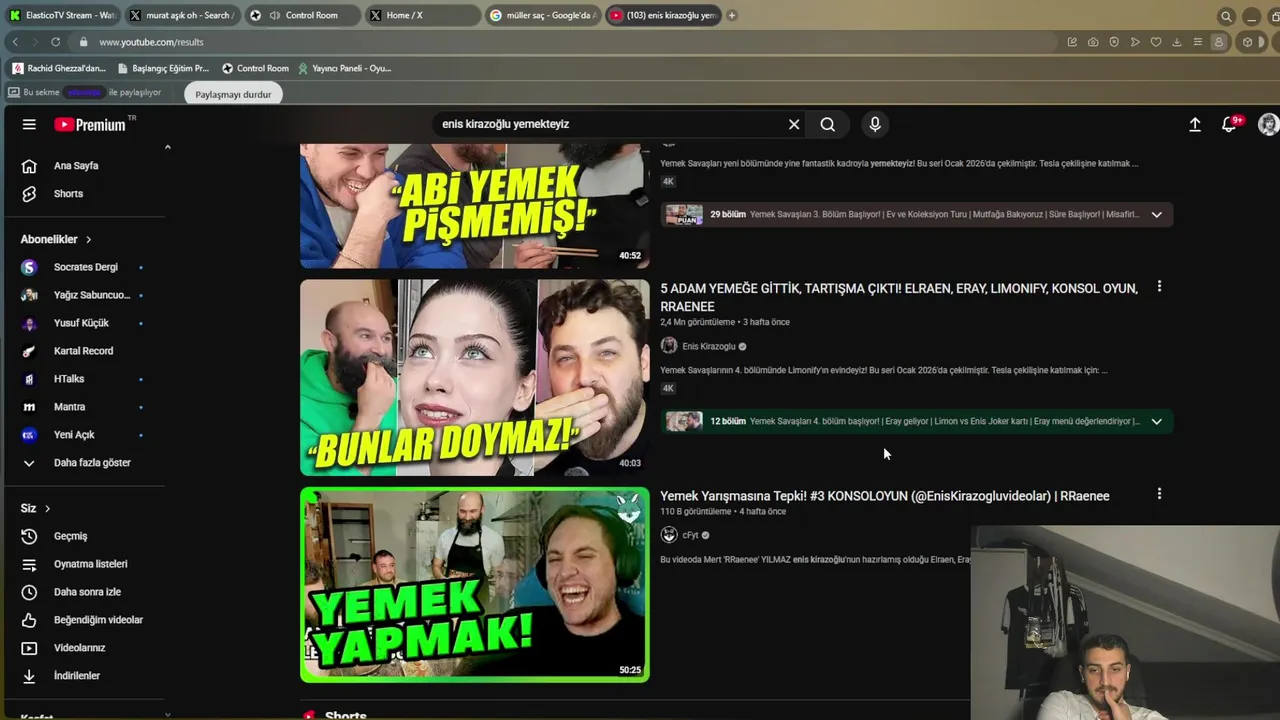Expand the 29 bölüm chapters list
Screen dimensions: 1280x720
click(x=1156, y=215)
